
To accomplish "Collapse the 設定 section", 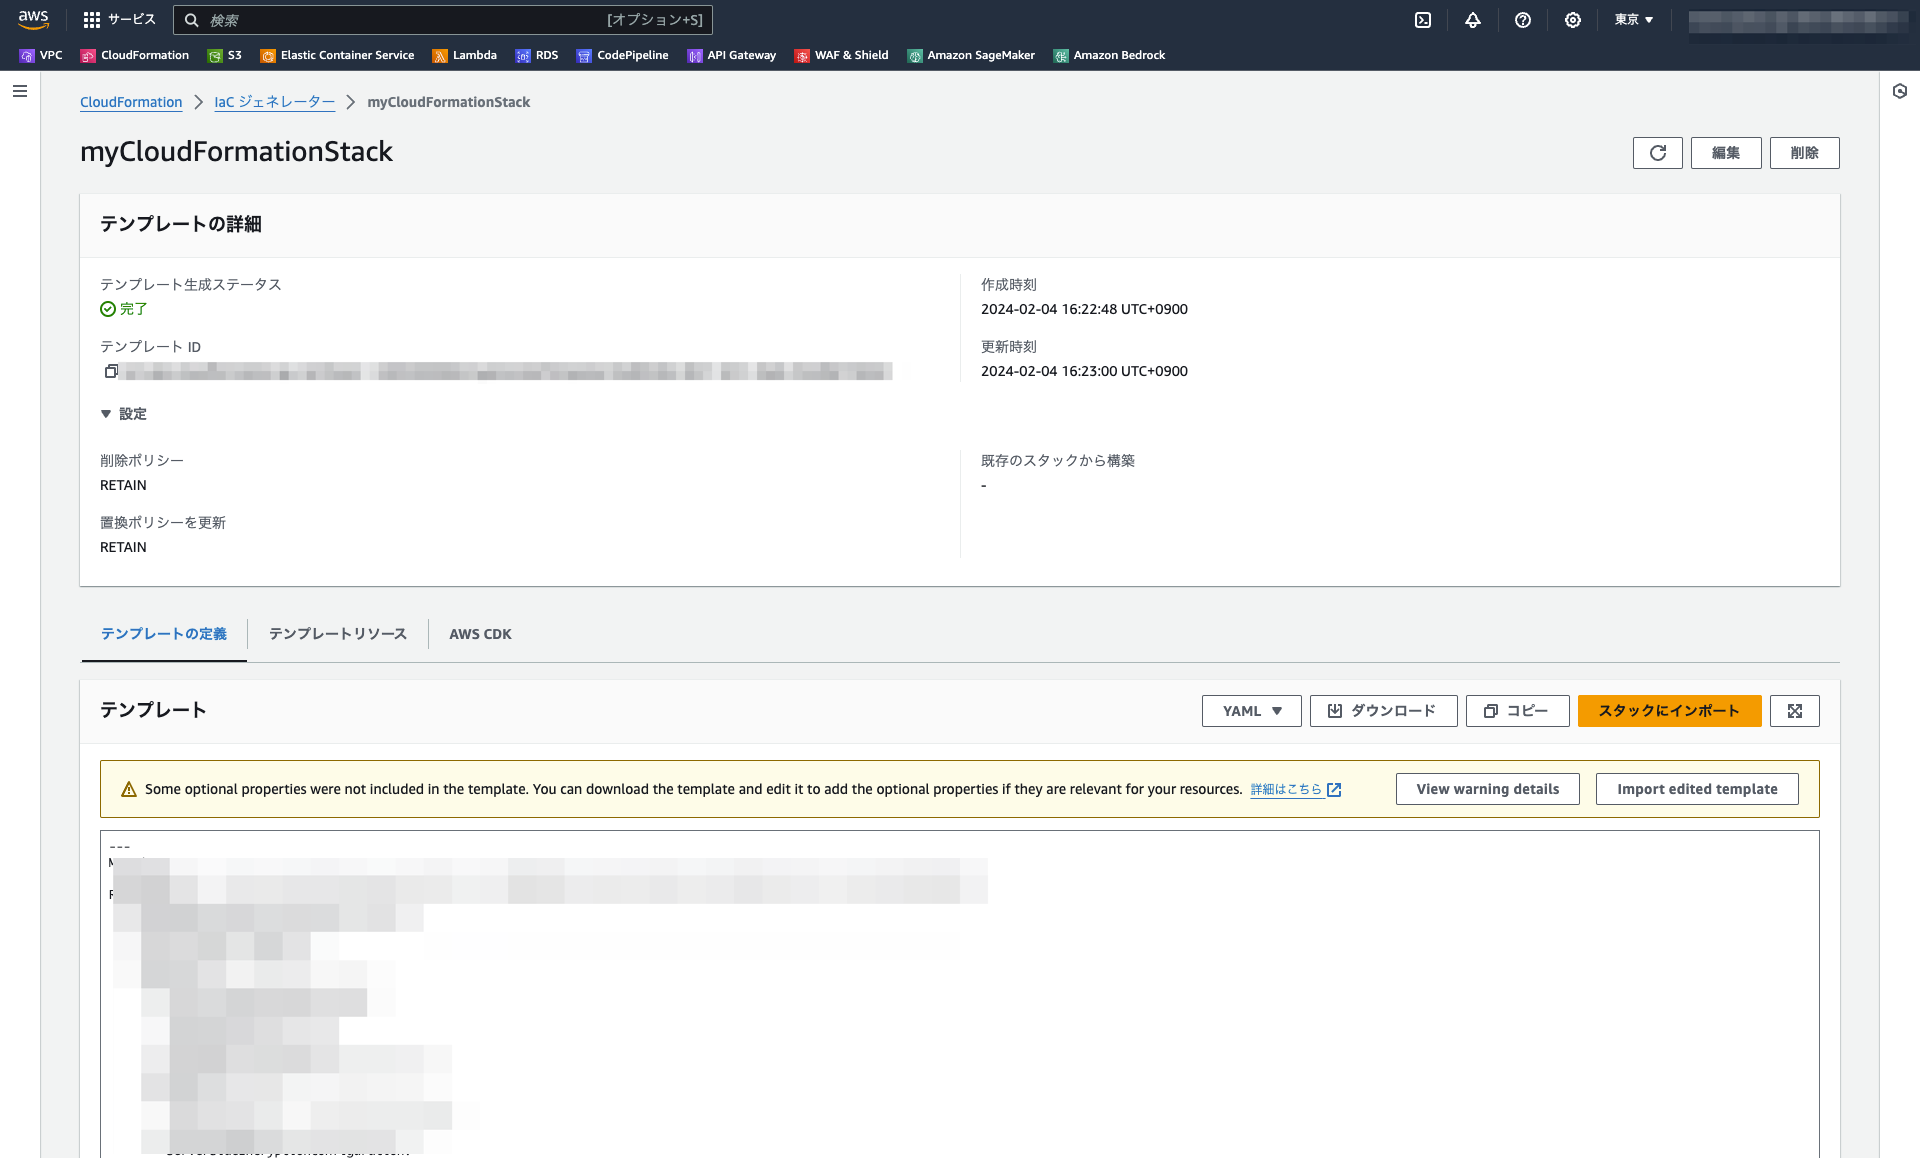I will click(123, 414).
